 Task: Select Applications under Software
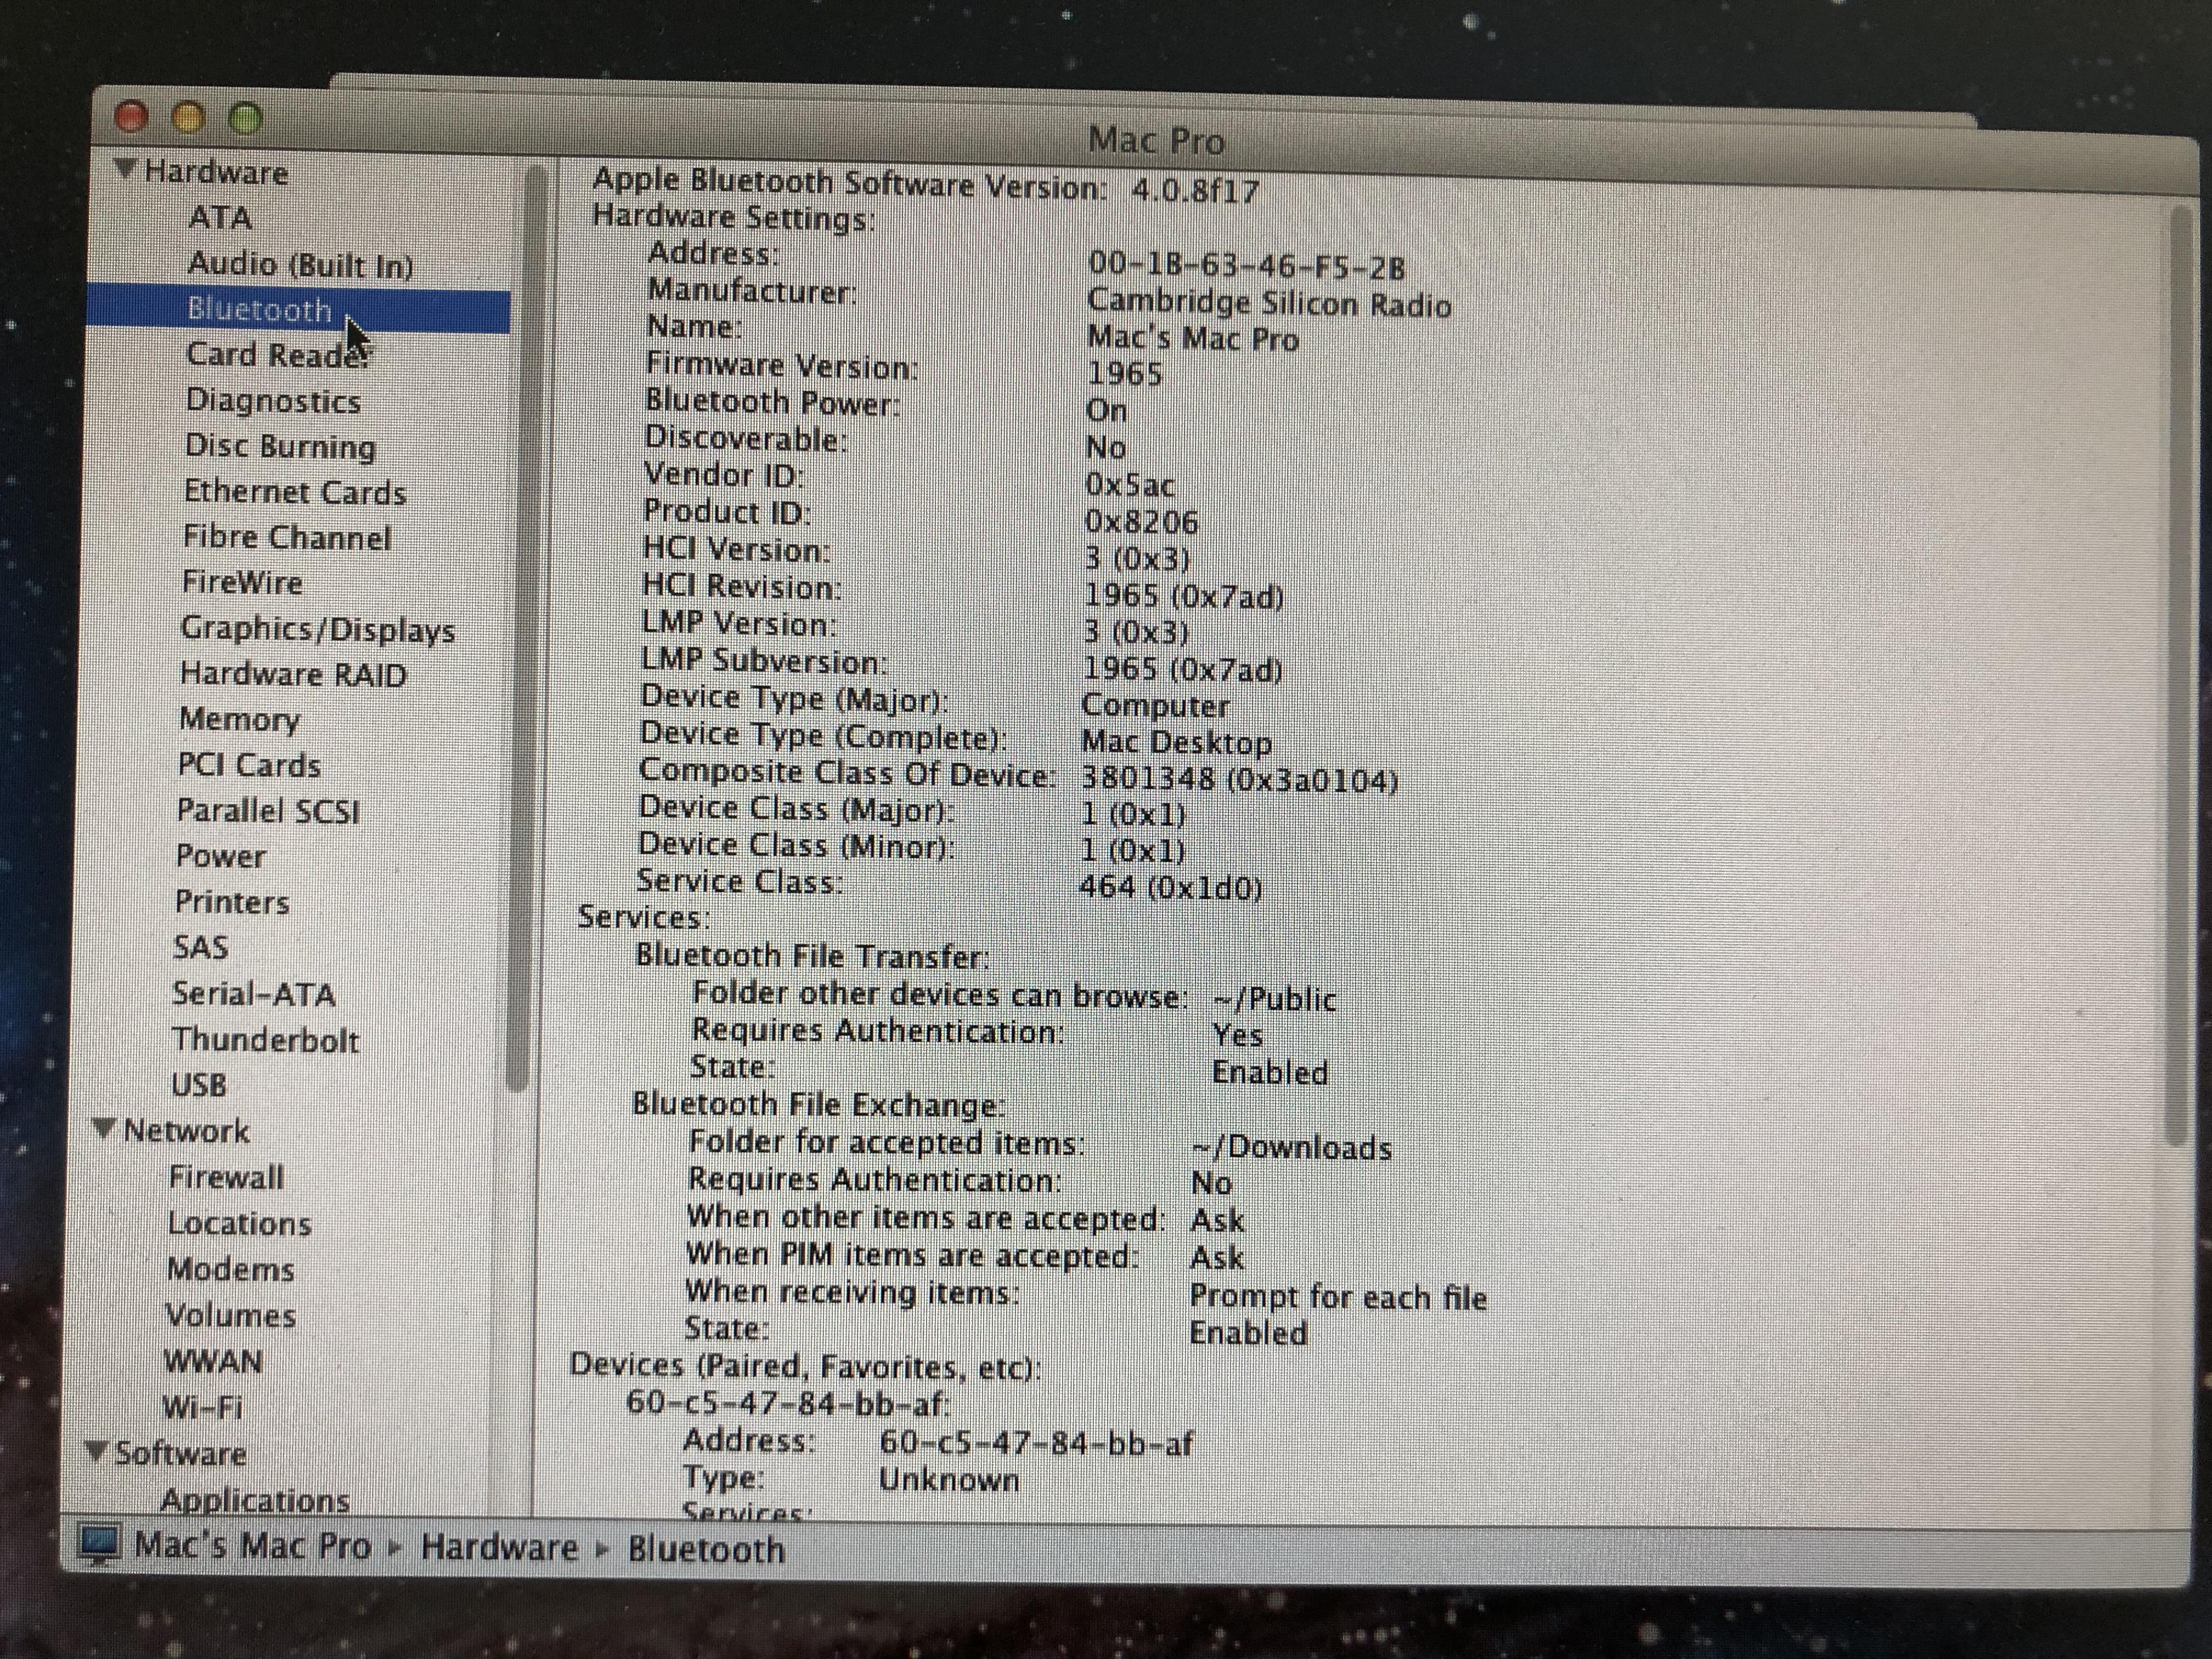click(255, 1499)
